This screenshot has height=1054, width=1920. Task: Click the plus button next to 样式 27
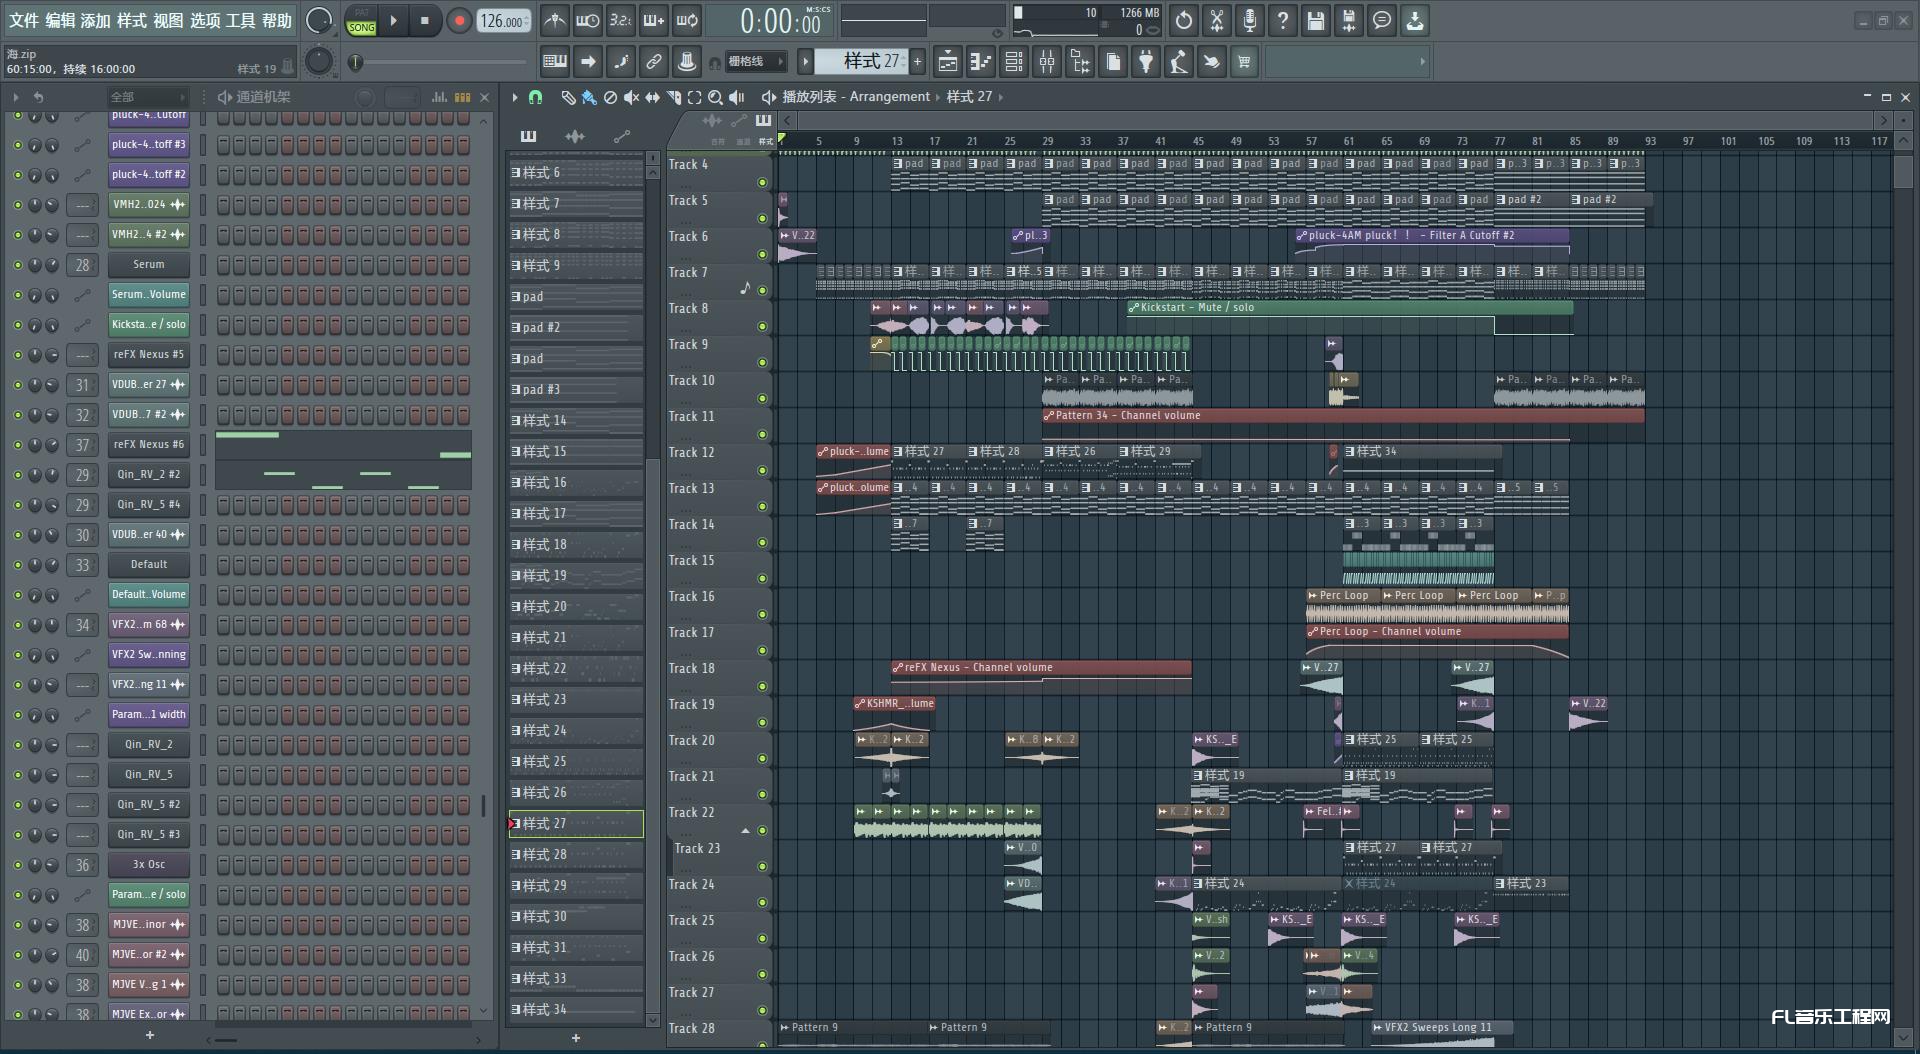tap(917, 62)
